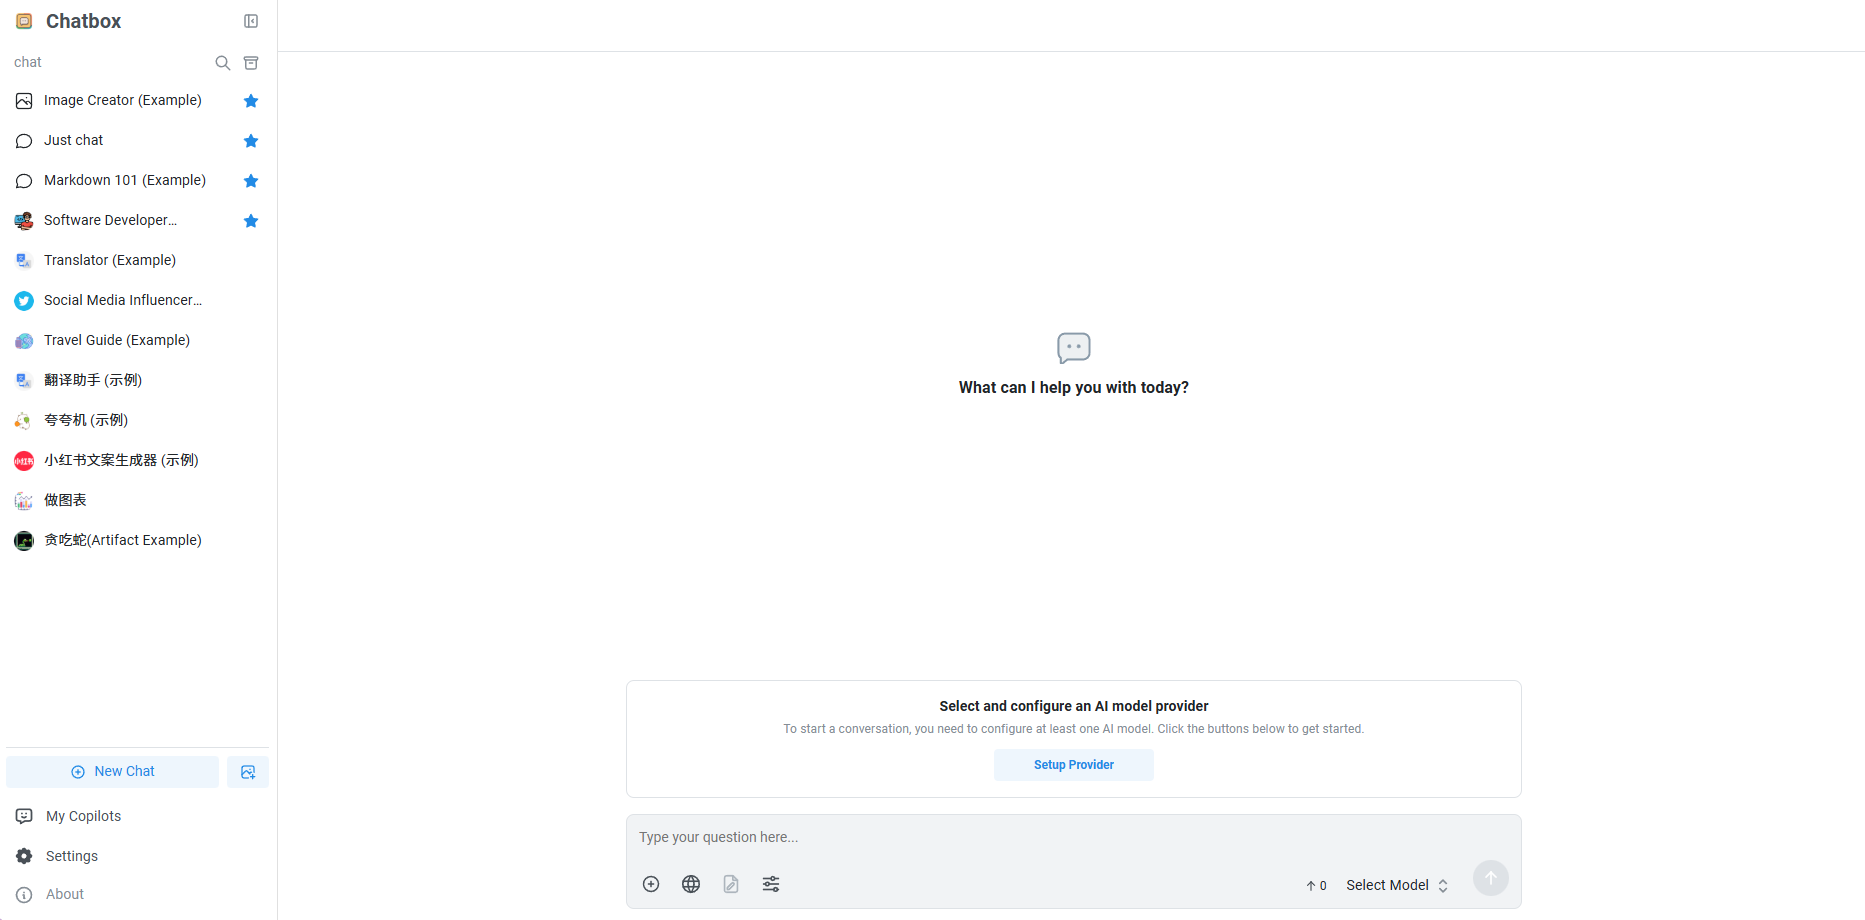The width and height of the screenshot is (1865, 920).
Task: Click the Chatbox logo icon
Action: (24, 21)
